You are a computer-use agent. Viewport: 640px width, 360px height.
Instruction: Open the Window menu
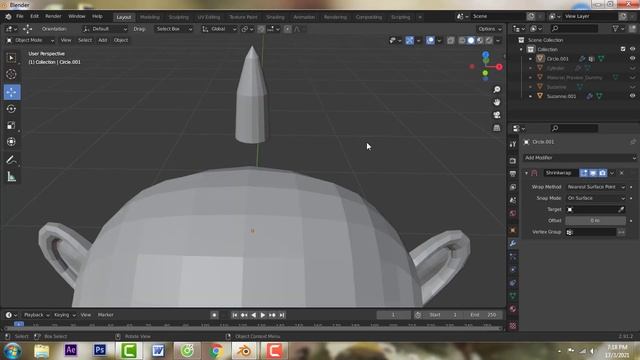[77, 17]
